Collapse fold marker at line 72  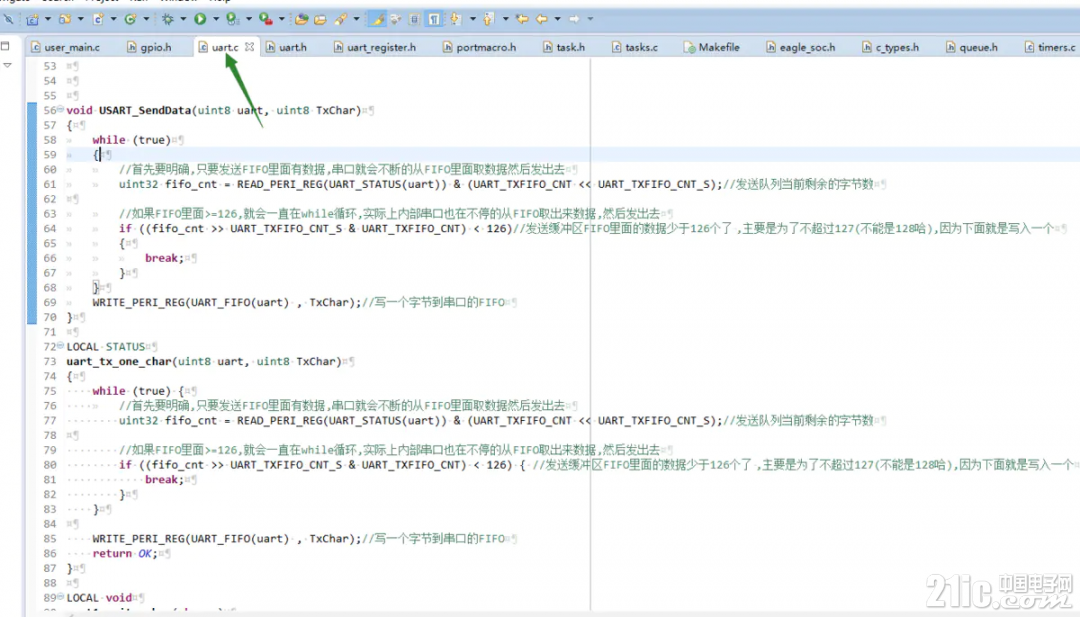coord(61,345)
